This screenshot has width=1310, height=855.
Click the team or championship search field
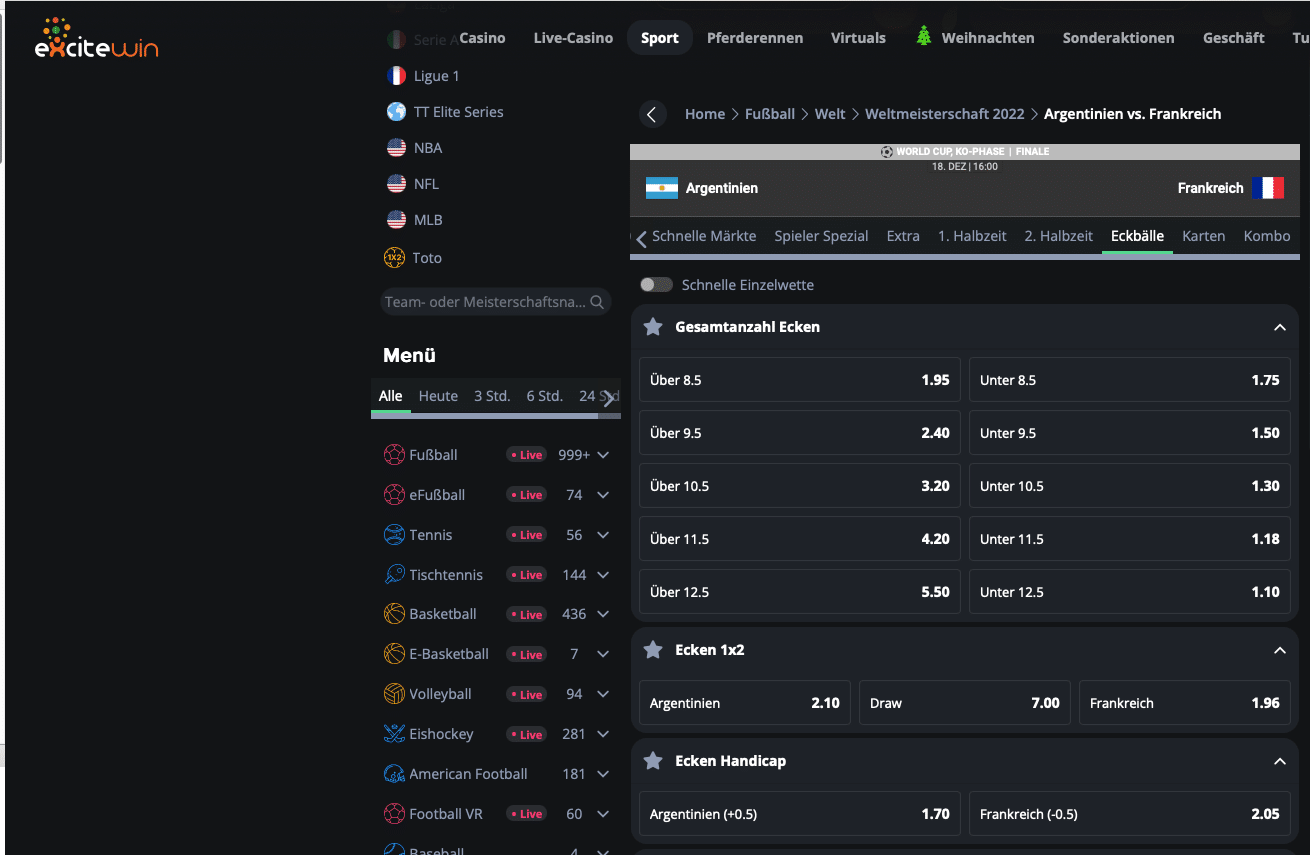click(496, 302)
